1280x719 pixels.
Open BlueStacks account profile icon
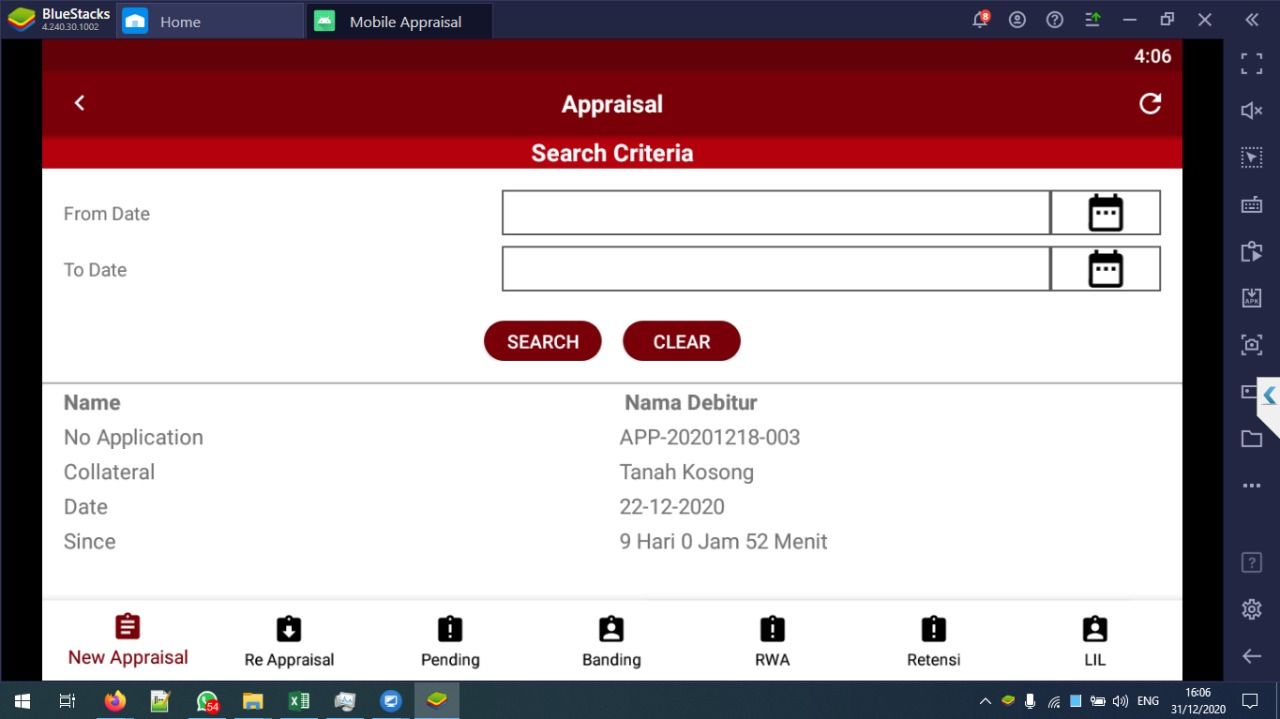(1017, 20)
